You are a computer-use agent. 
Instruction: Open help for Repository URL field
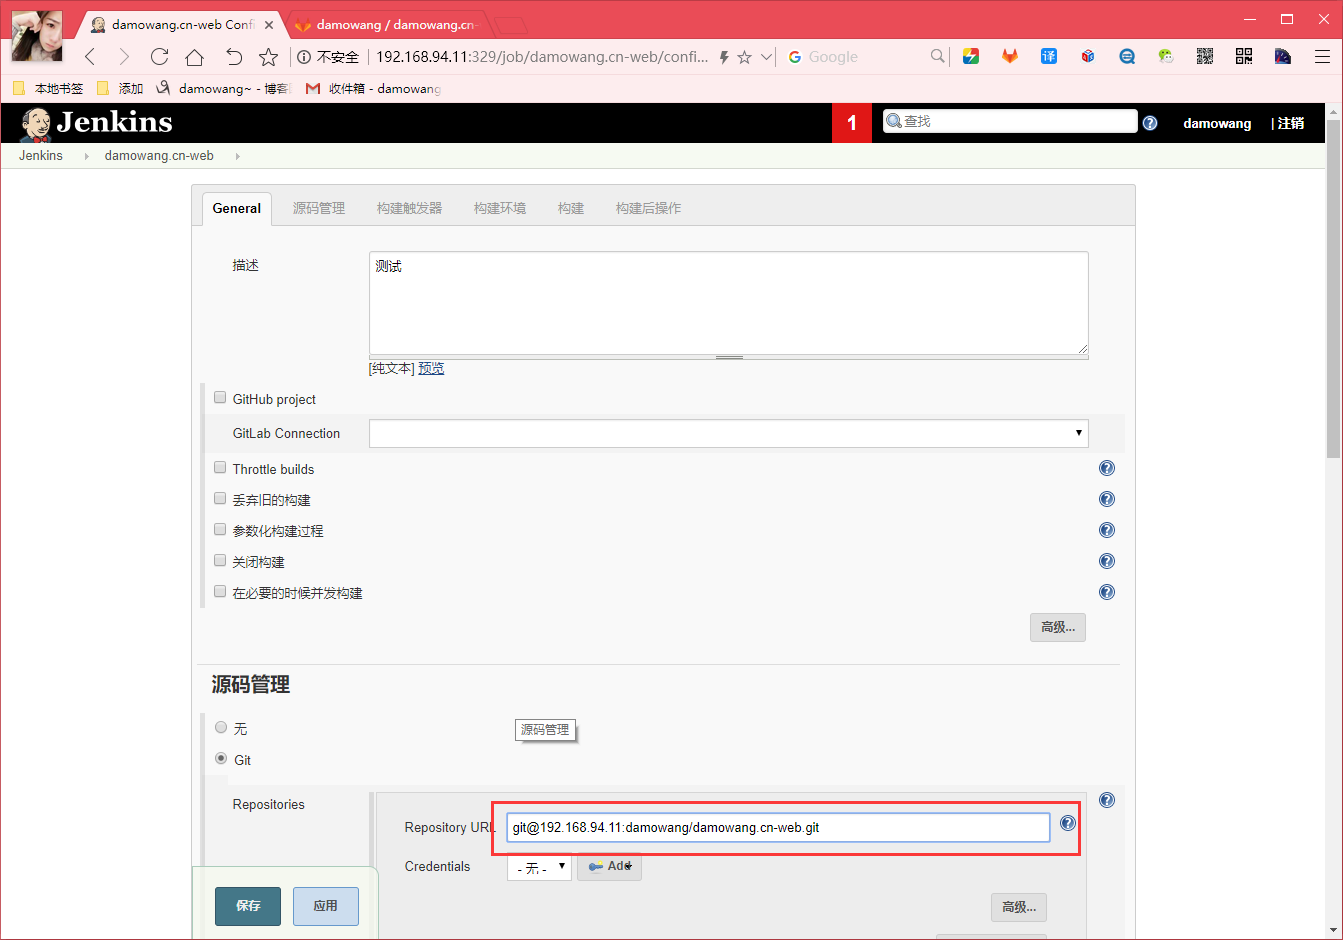tap(1068, 823)
